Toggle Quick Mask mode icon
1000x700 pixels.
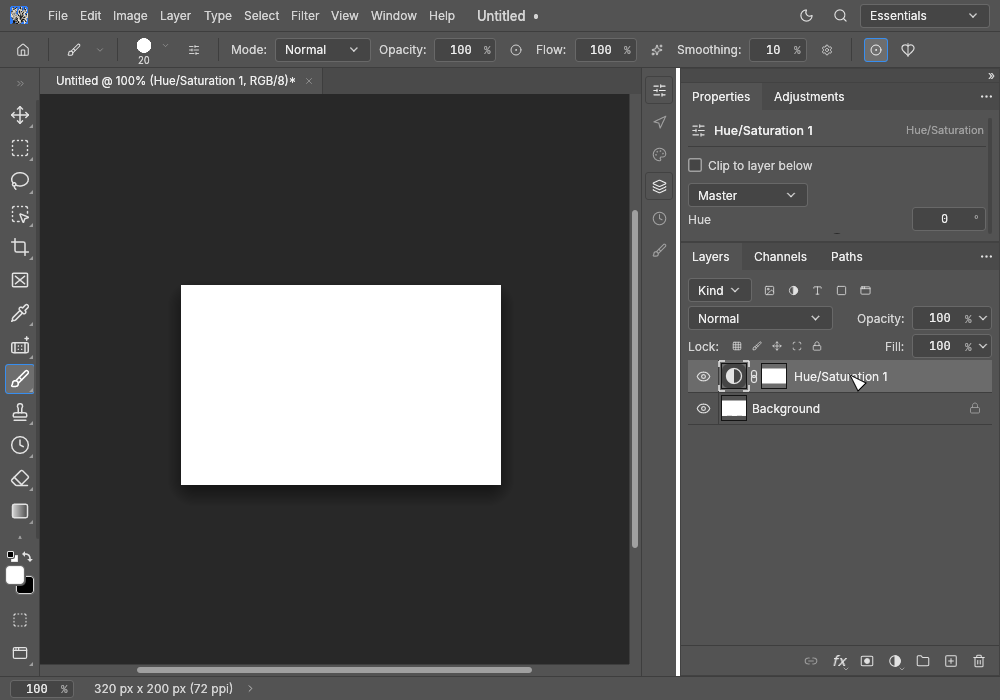(20, 620)
